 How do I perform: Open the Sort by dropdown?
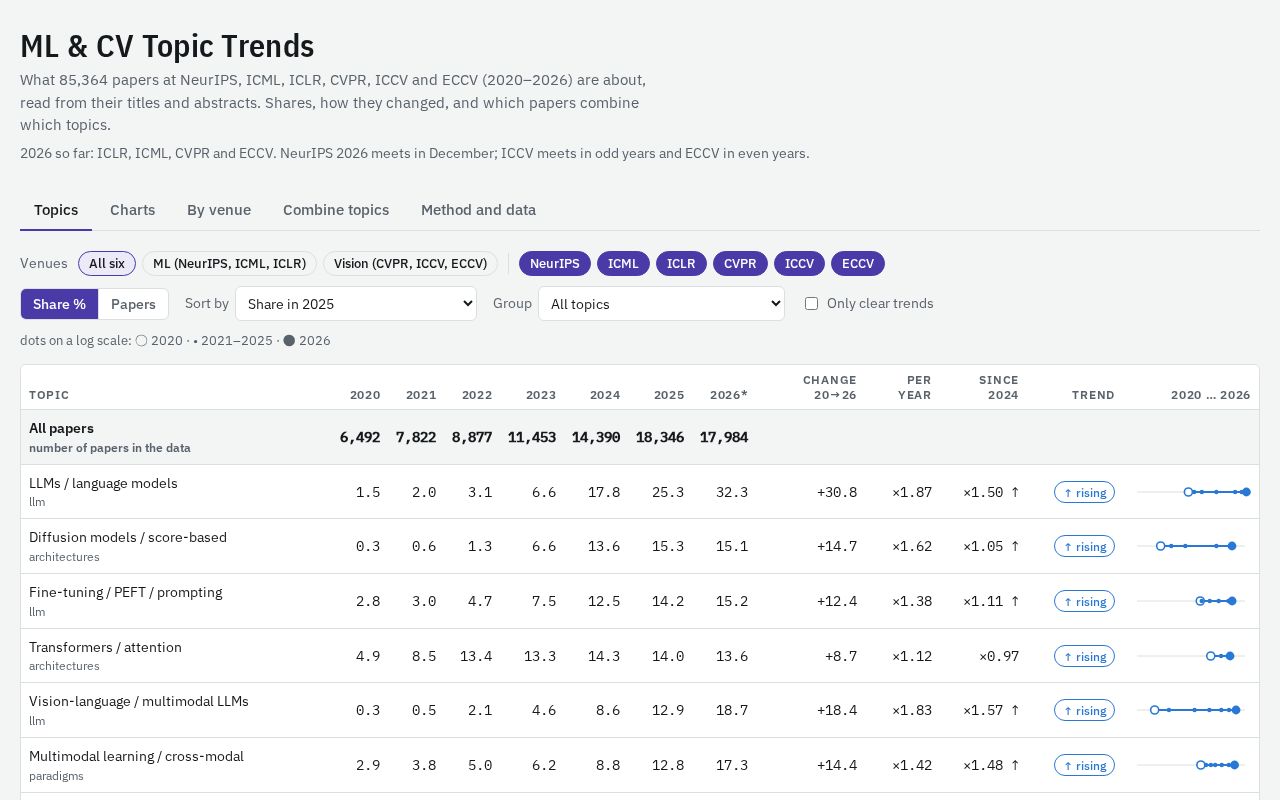356,304
